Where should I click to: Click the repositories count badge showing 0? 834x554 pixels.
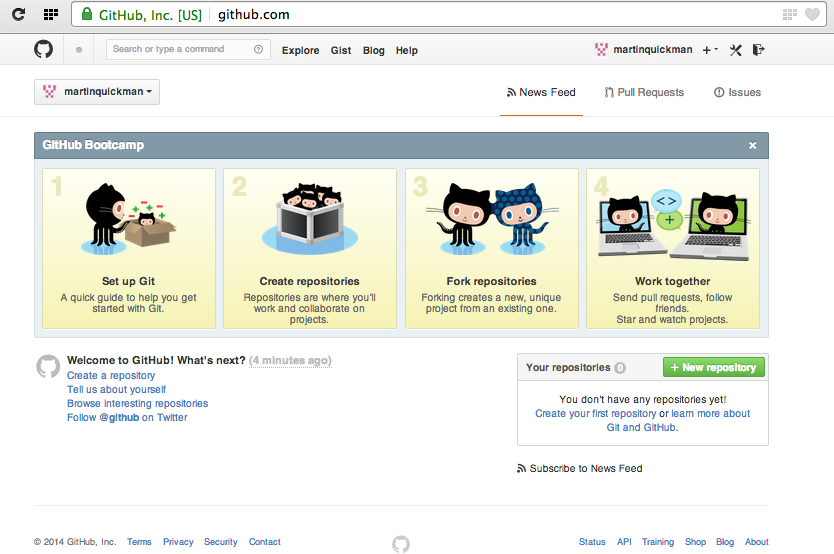pos(620,367)
